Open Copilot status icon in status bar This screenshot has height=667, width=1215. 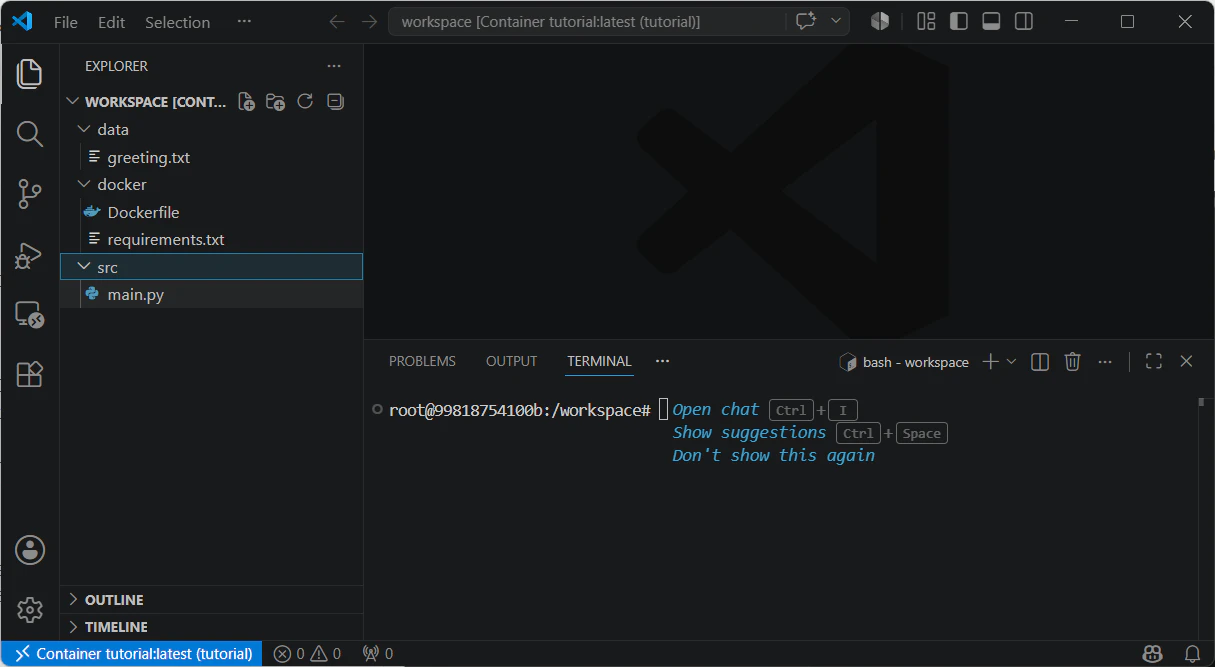(1153, 654)
